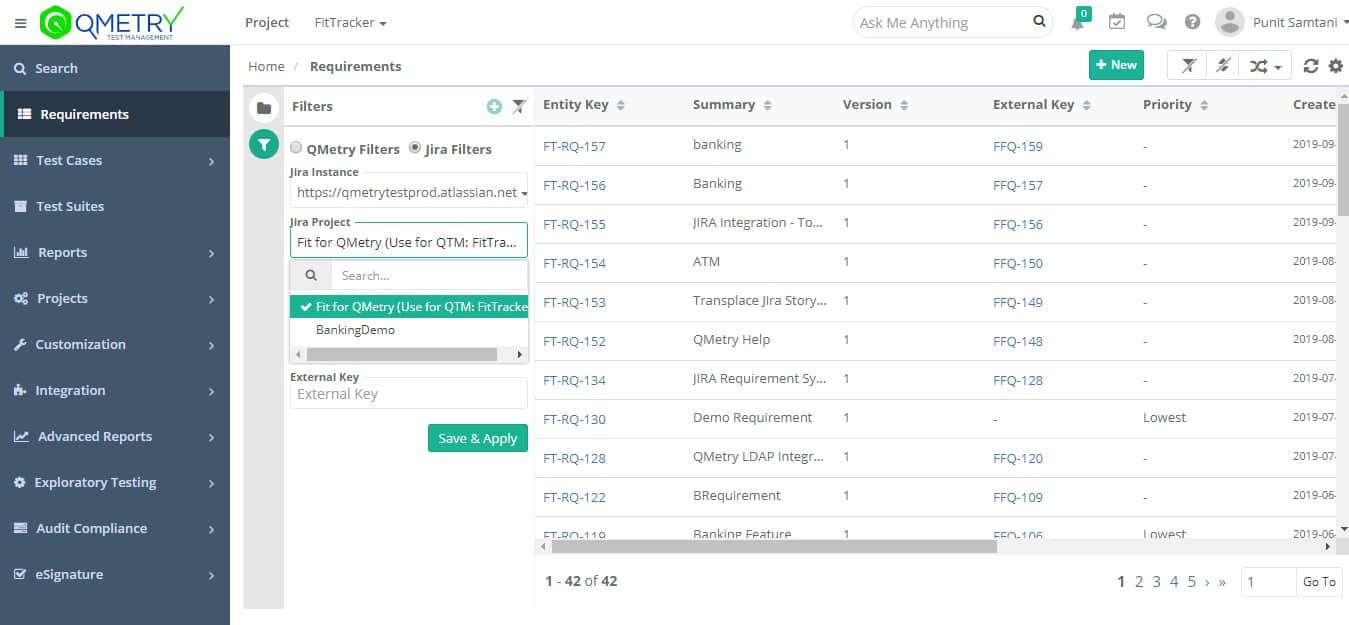Open external key FFQ-157 link
Viewport: 1349px width, 625px height.
[x=1018, y=185]
